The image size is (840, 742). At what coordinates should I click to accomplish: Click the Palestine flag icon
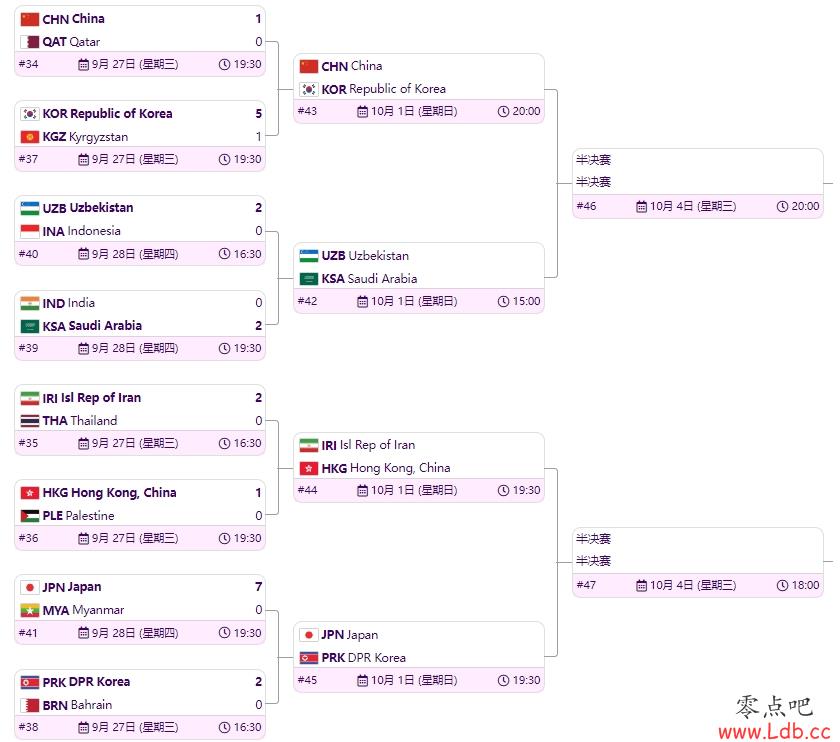tap(29, 516)
